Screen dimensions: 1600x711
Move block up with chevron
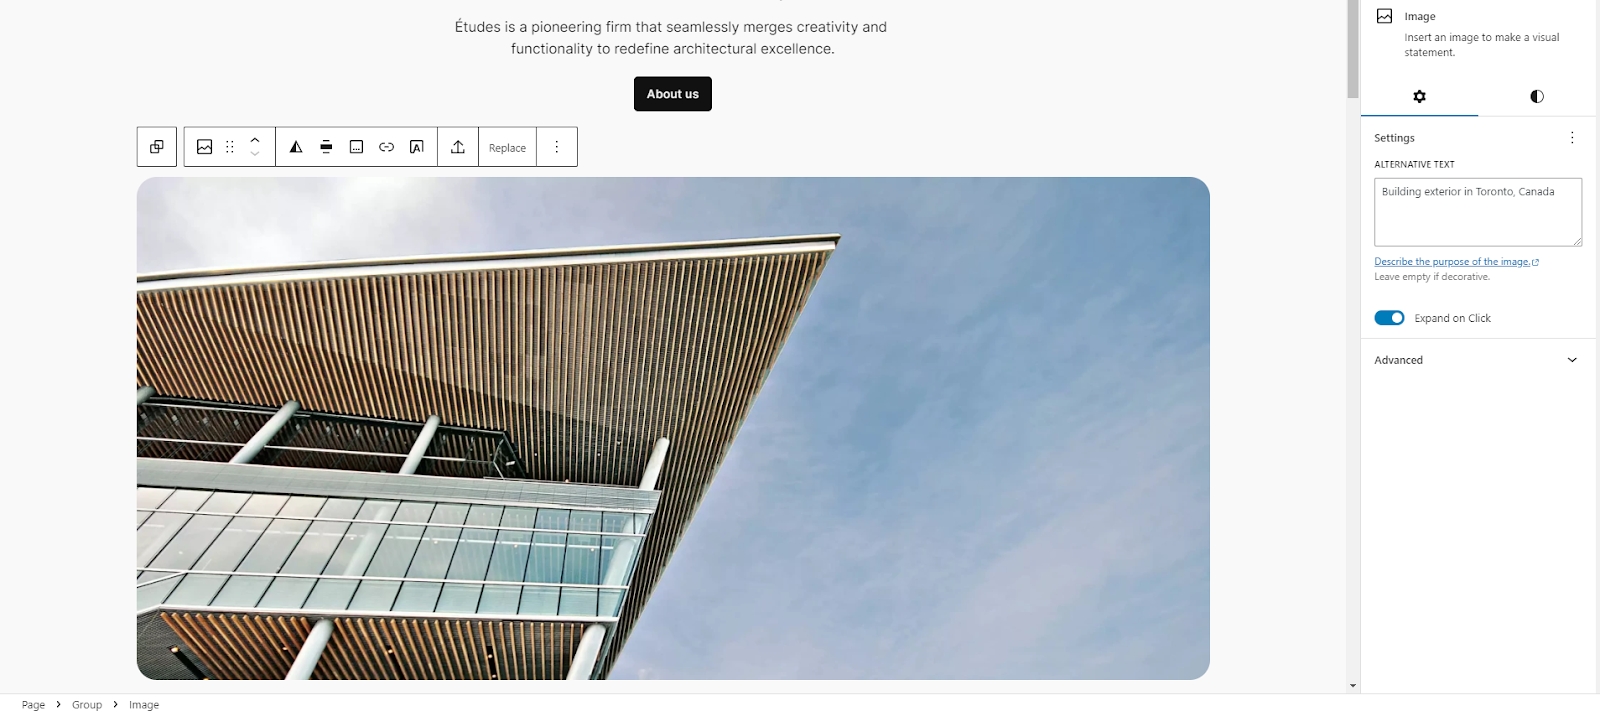point(255,140)
